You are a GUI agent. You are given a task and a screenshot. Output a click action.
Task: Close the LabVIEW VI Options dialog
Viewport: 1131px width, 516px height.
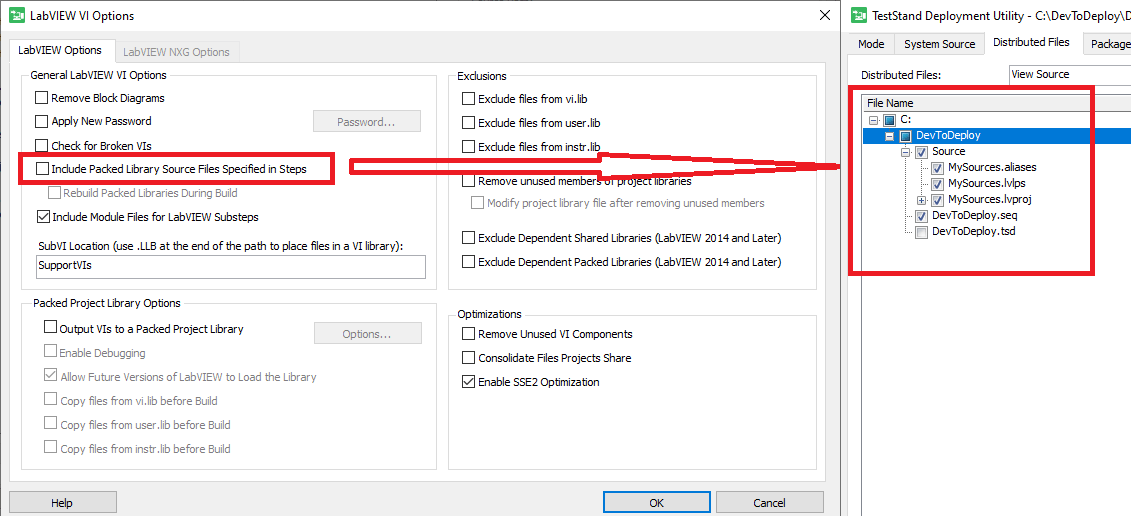coord(824,15)
